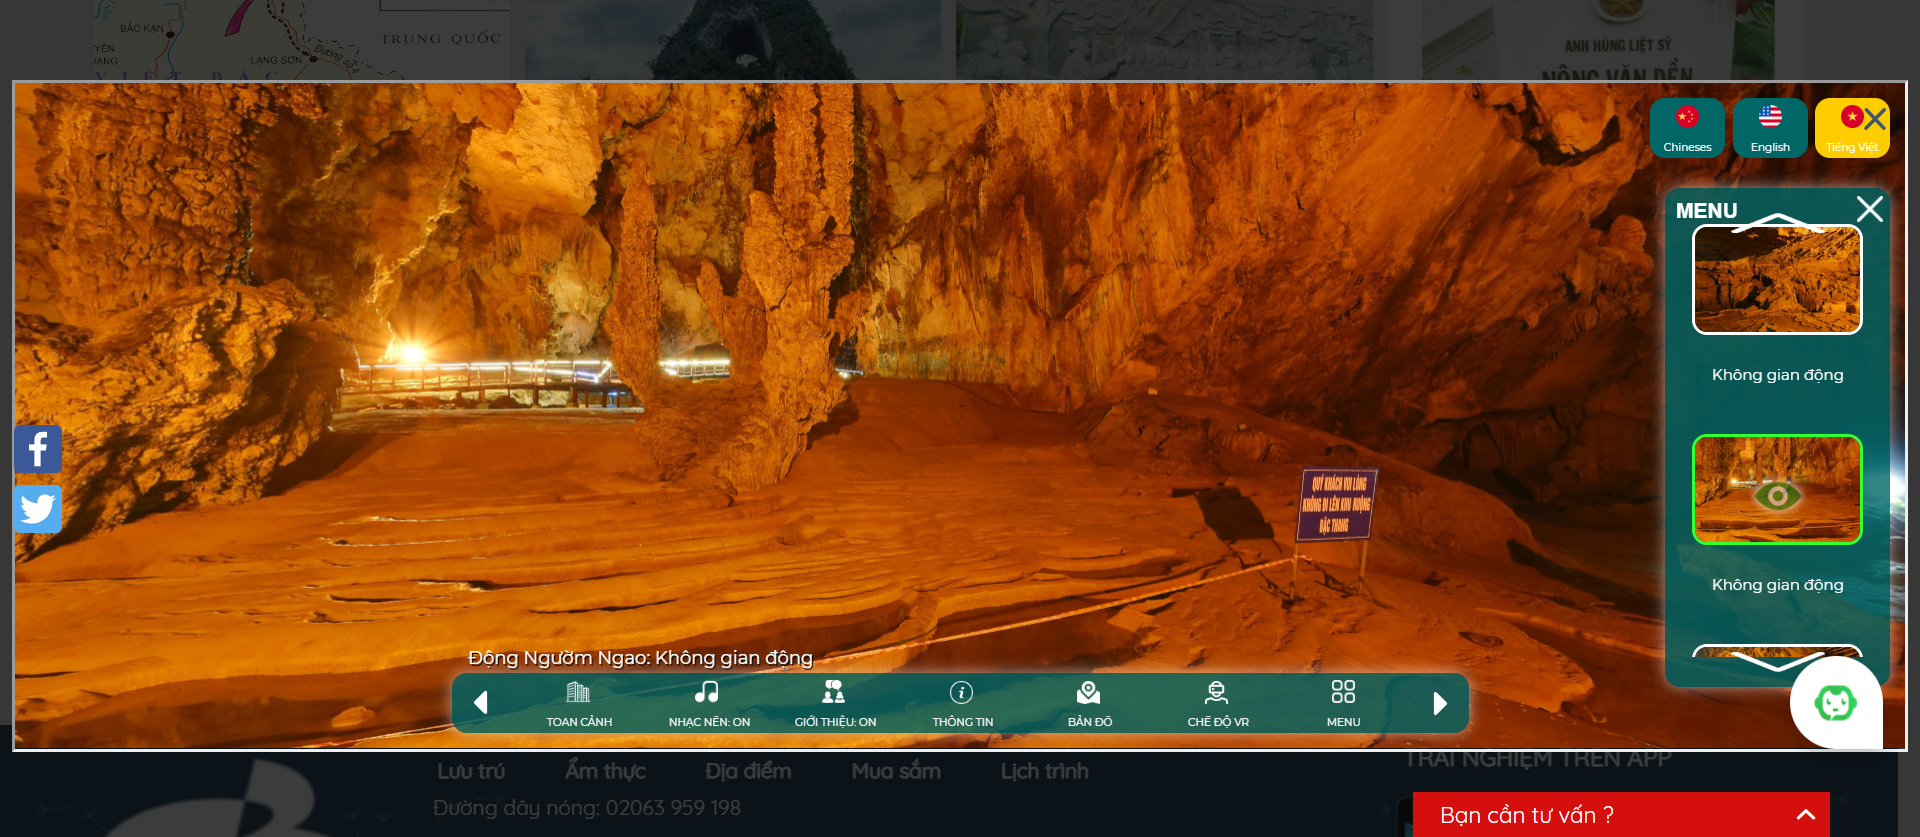The image size is (1920, 837).
Task: Go to the next scene with right arrow
Action: 1439,703
